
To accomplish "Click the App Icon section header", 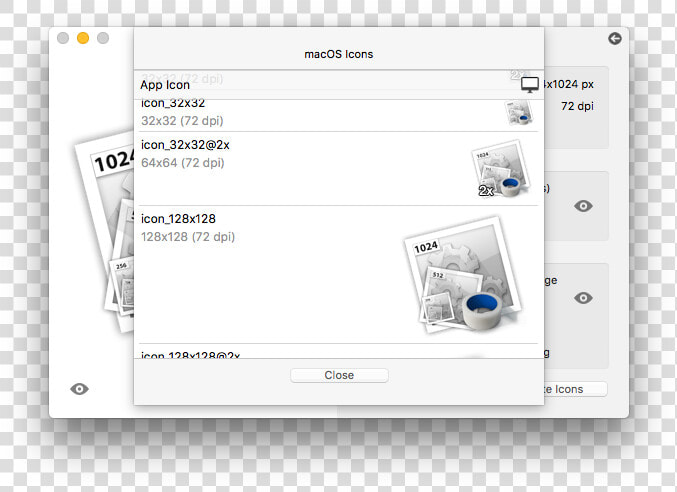I will tap(338, 85).
